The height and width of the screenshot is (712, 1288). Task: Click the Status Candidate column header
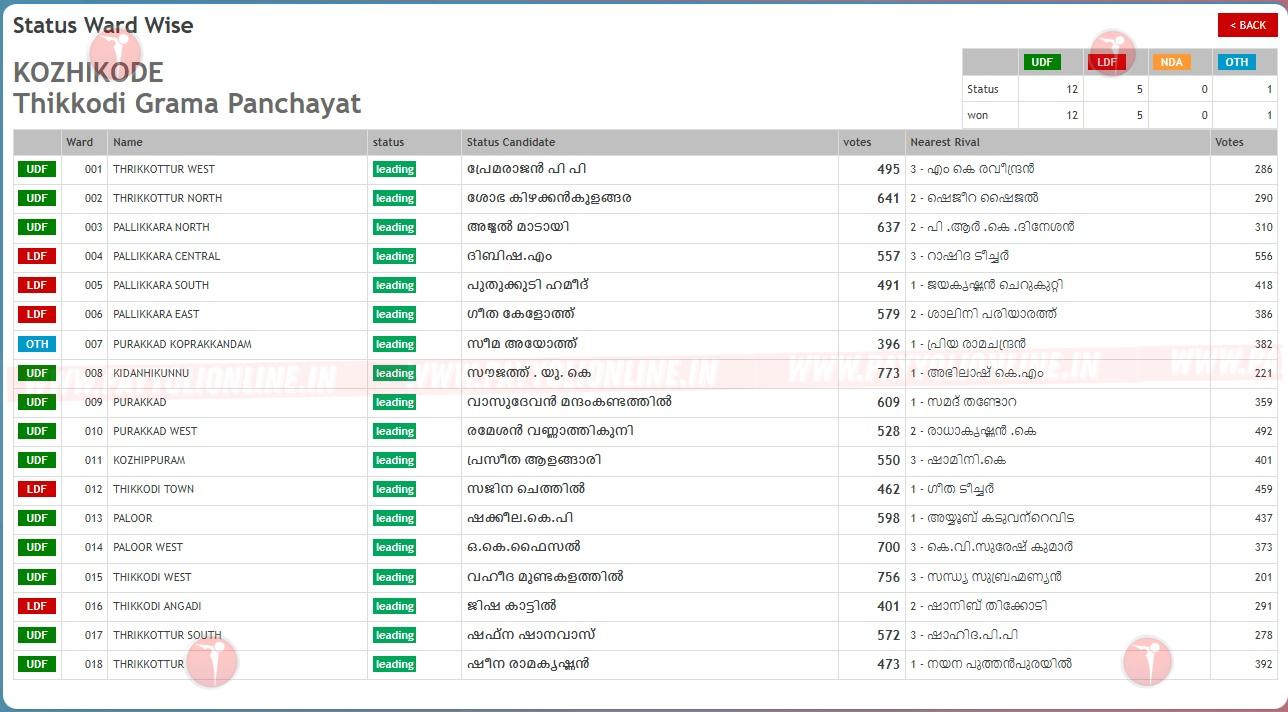[x=510, y=142]
